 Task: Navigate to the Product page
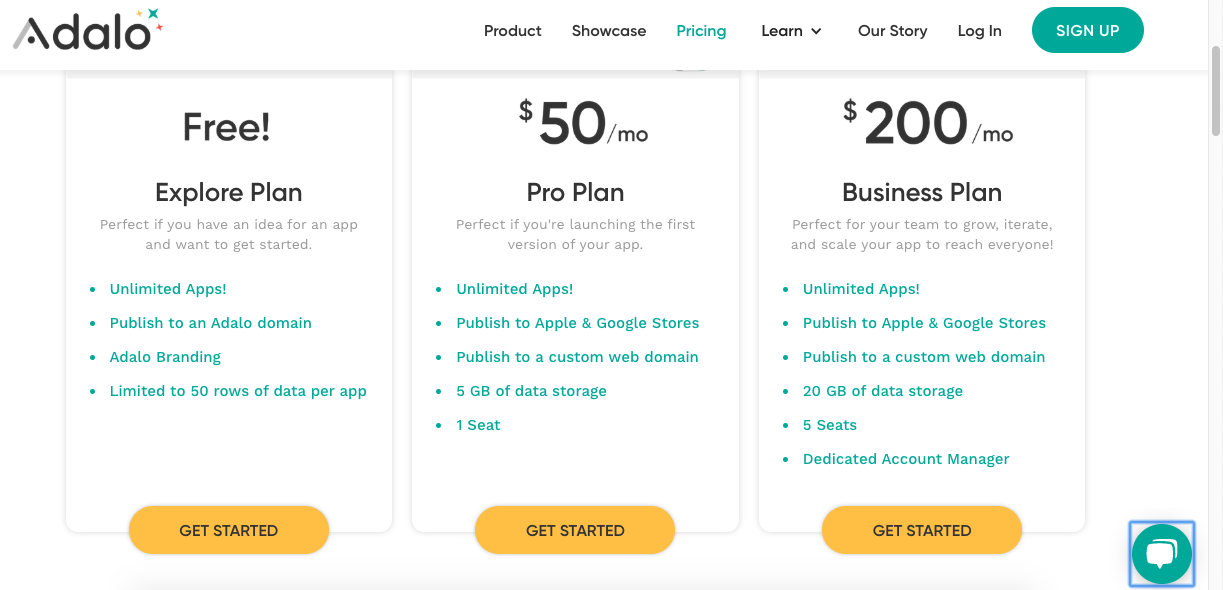[x=512, y=30]
